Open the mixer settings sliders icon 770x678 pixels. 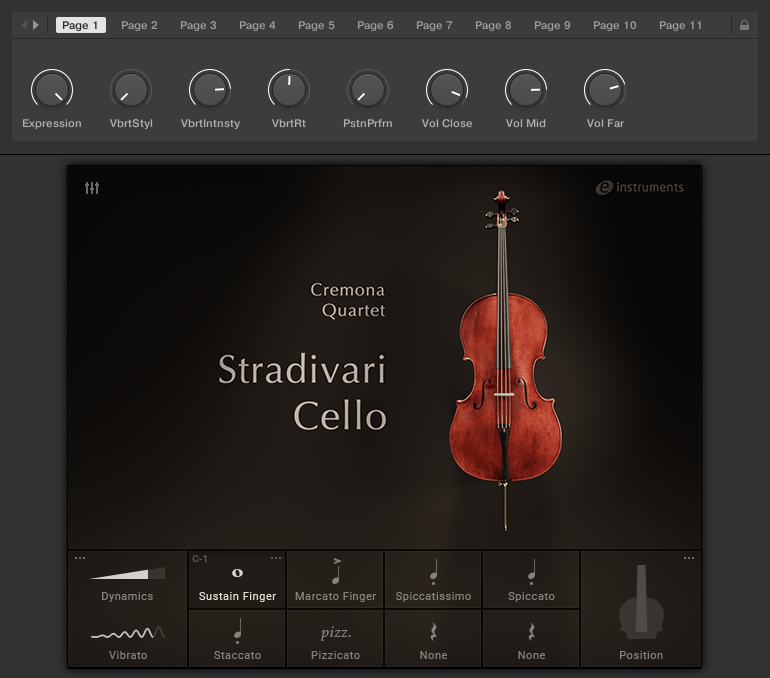92,188
